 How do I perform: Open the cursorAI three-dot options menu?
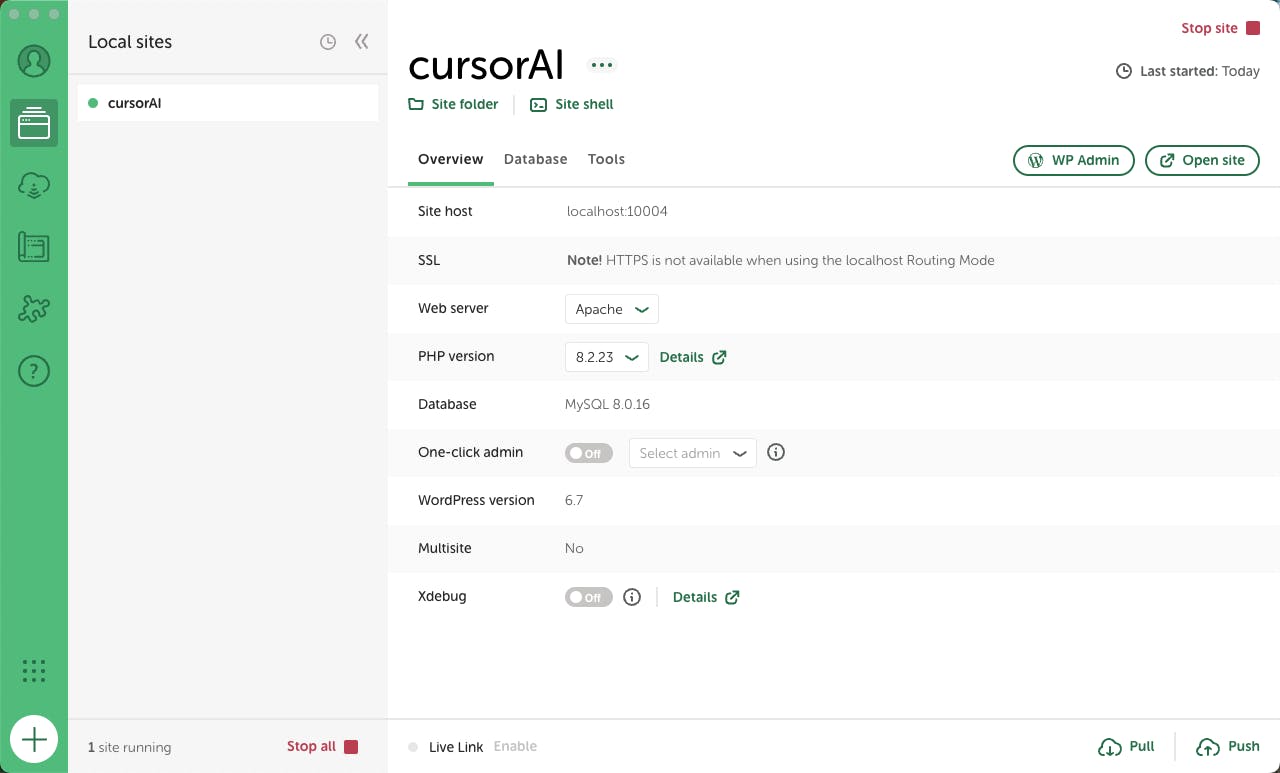point(601,65)
